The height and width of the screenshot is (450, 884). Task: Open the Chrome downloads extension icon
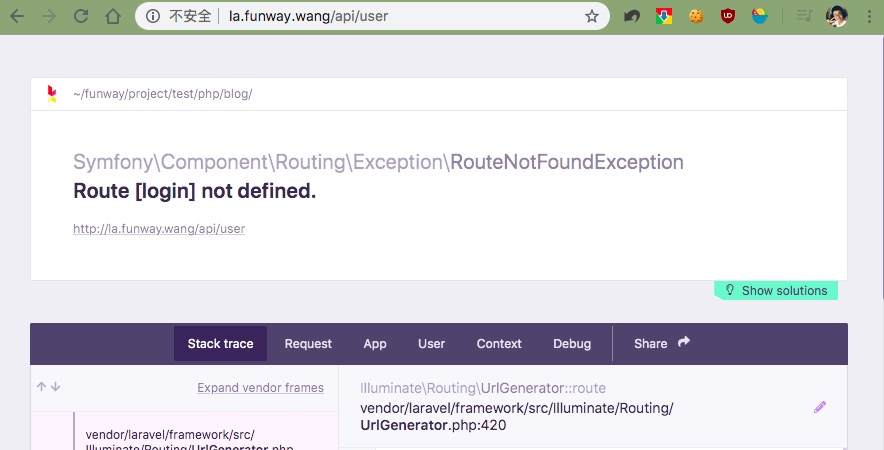pyautogui.click(x=662, y=16)
